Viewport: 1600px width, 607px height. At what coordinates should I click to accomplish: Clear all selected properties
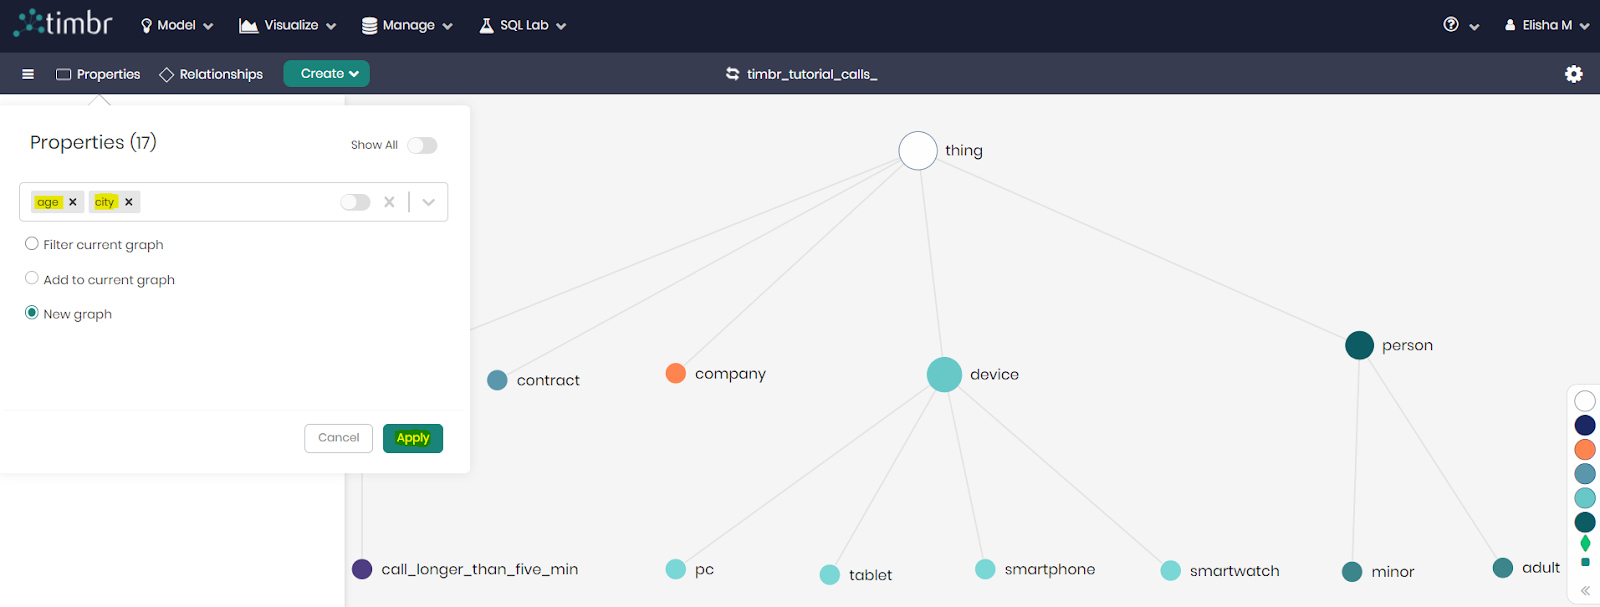[389, 202]
